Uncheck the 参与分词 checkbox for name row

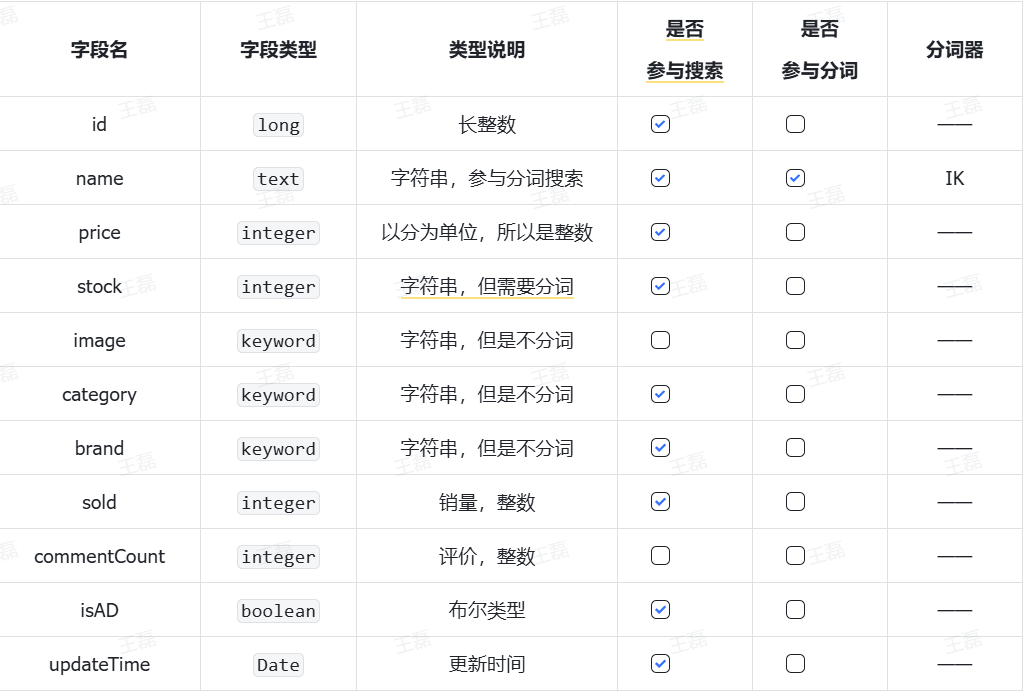795,178
